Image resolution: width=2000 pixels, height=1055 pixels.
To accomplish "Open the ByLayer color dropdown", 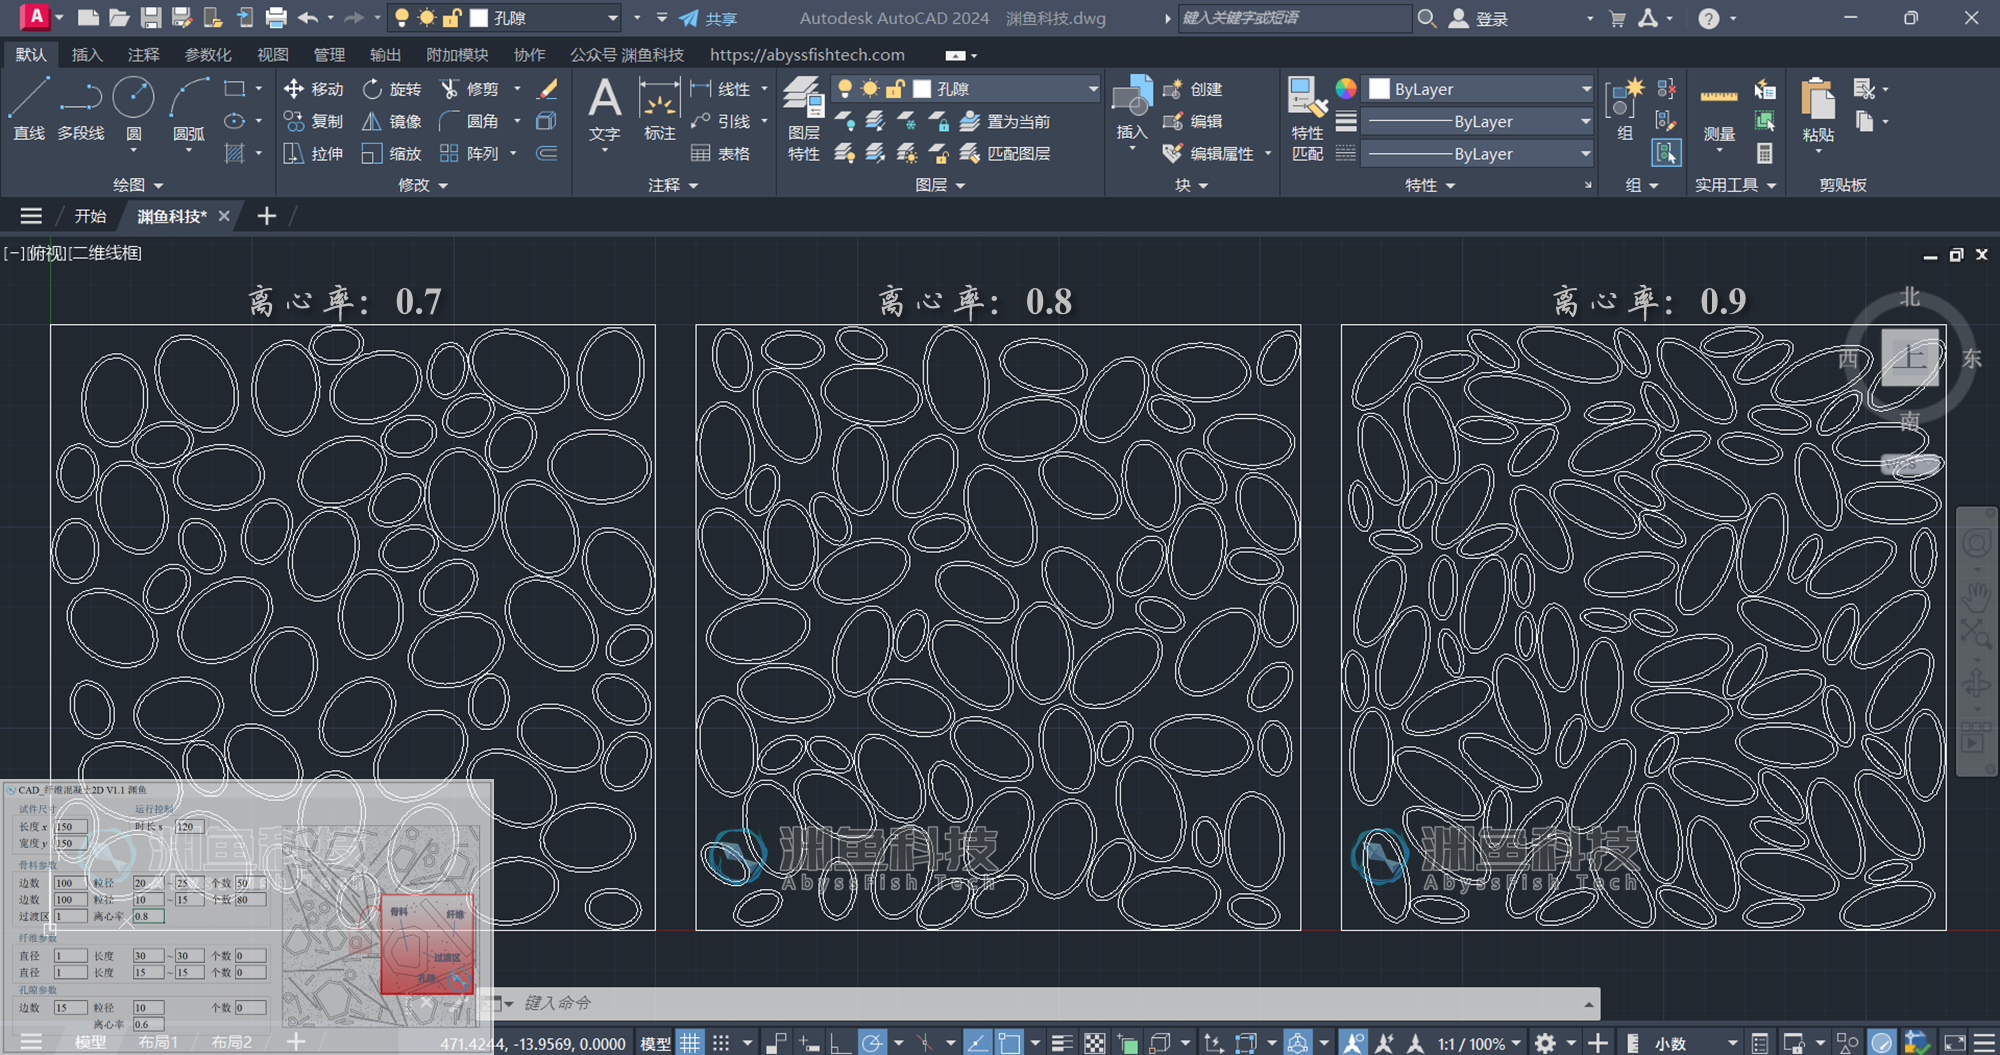I will [1479, 89].
